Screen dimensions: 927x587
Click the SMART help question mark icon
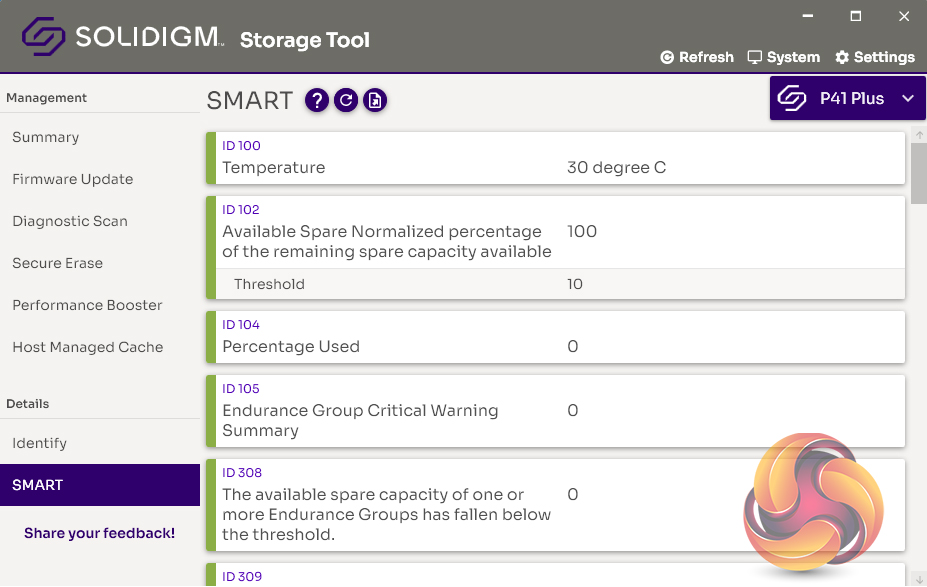(x=317, y=100)
